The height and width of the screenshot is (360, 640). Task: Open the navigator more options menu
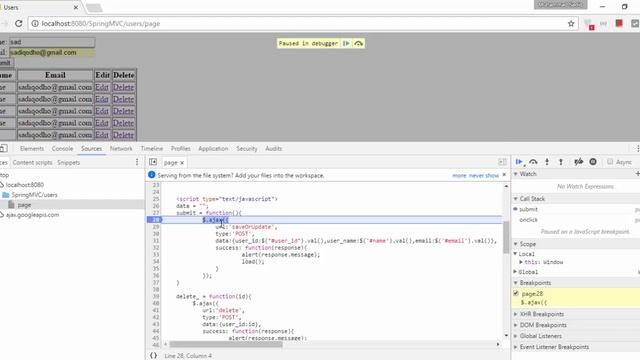click(x=137, y=162)
